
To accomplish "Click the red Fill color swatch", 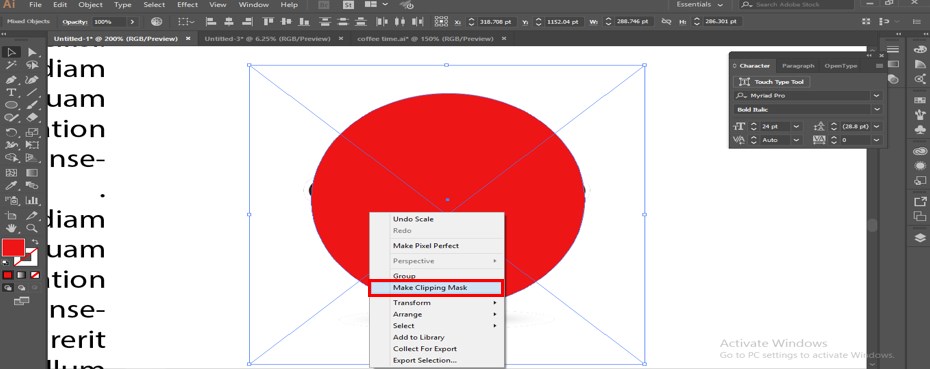I will click(13, 247).
